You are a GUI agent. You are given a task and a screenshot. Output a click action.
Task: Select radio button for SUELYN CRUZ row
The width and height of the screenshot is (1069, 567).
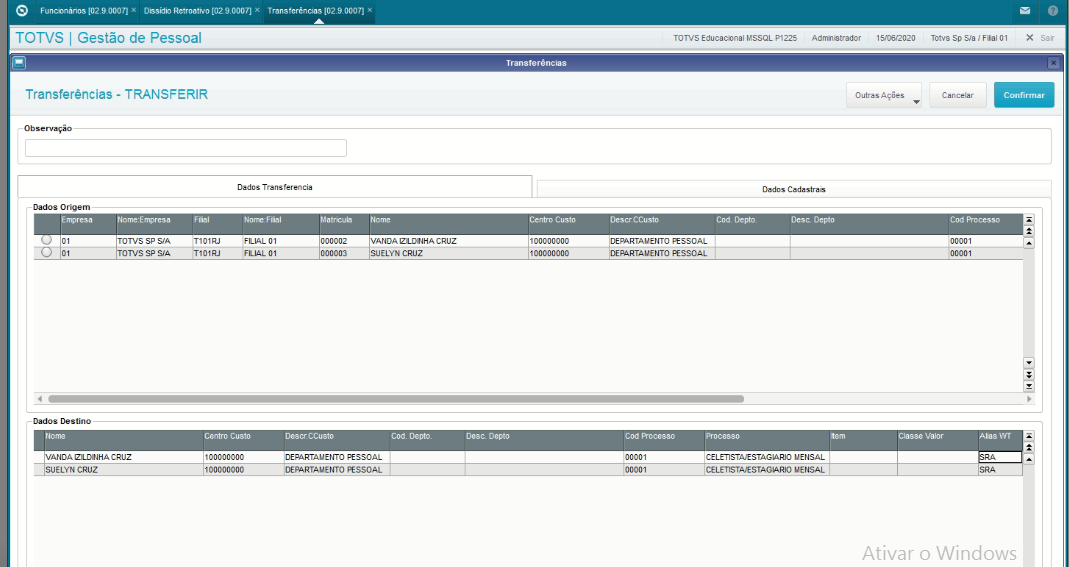point(46,252)
